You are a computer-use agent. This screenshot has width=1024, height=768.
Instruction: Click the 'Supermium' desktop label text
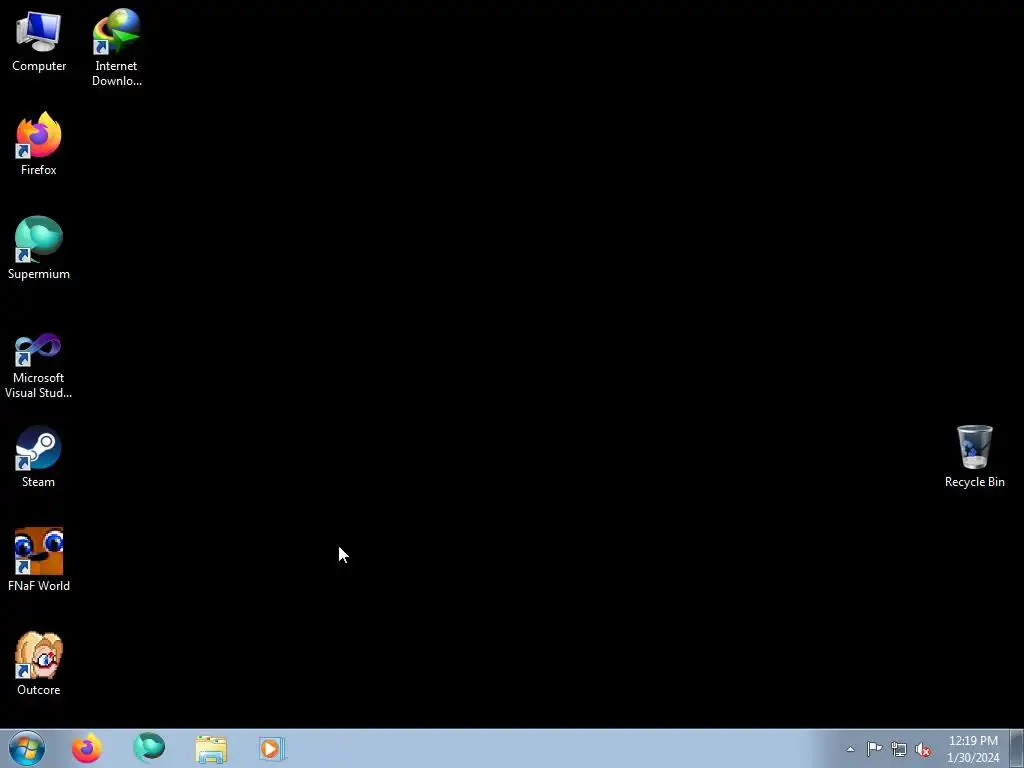point(39,274)
